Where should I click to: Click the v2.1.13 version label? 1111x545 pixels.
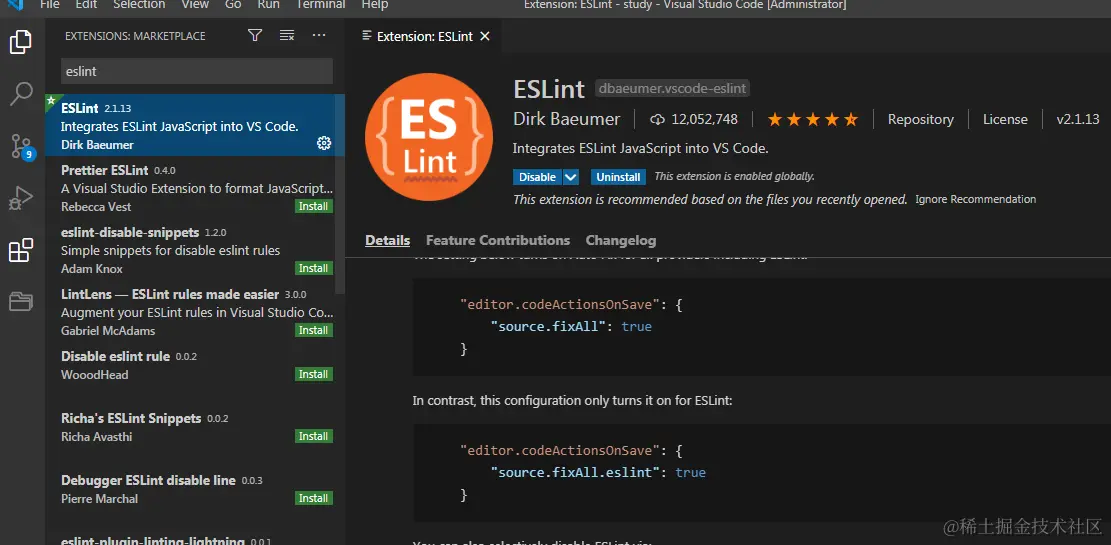tap(1078, 120)
